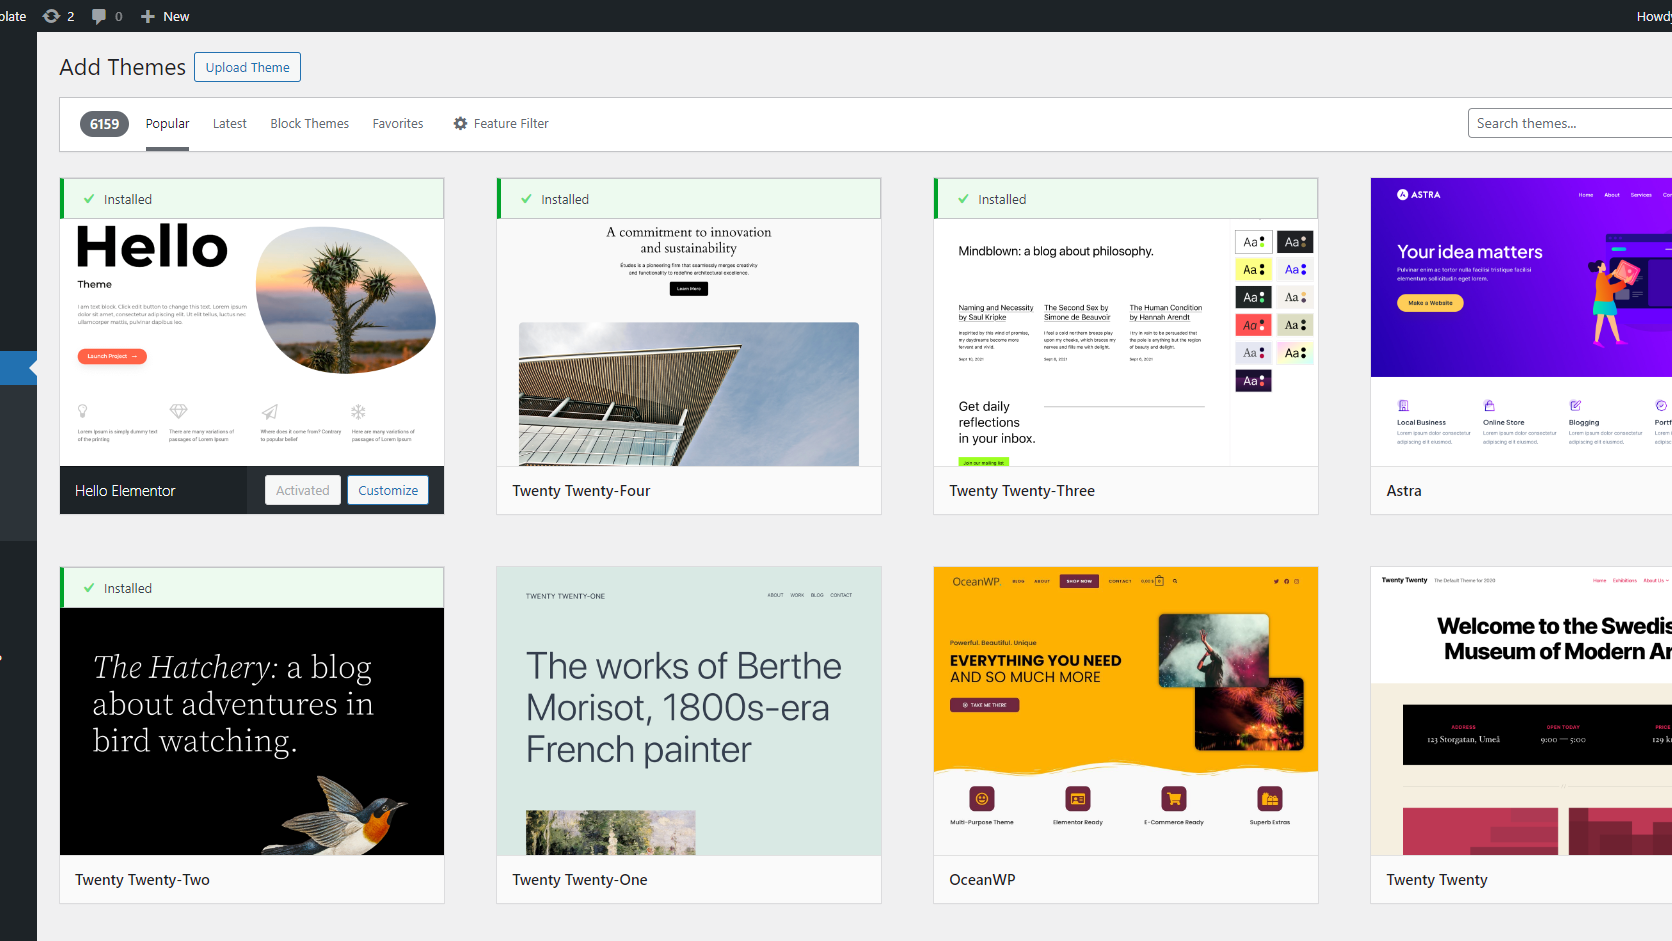Click the Feature Filter gear icon
Screen dimensions: 1672x941
pos(460,123)
